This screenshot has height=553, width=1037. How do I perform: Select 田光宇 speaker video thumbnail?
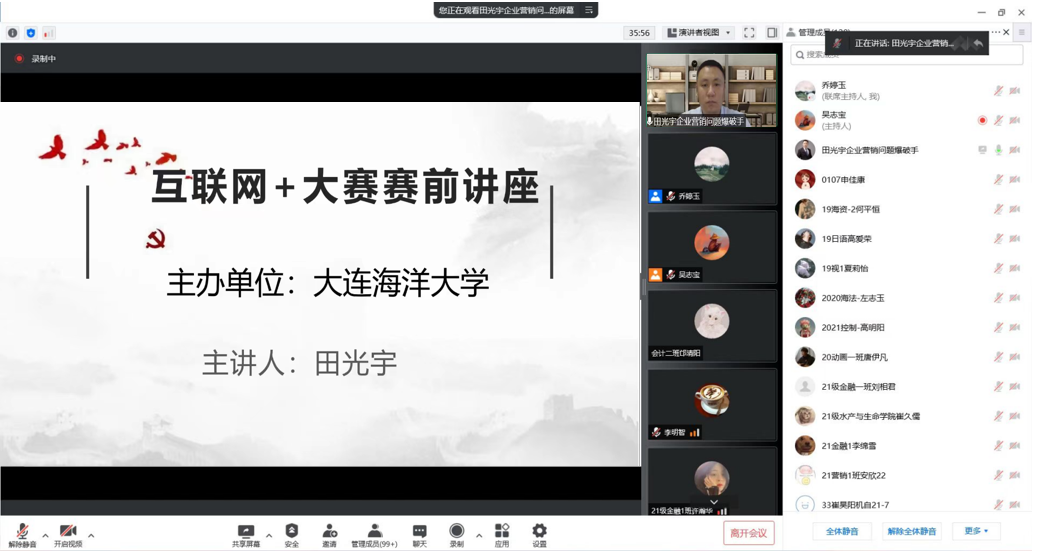click(711, 90)
